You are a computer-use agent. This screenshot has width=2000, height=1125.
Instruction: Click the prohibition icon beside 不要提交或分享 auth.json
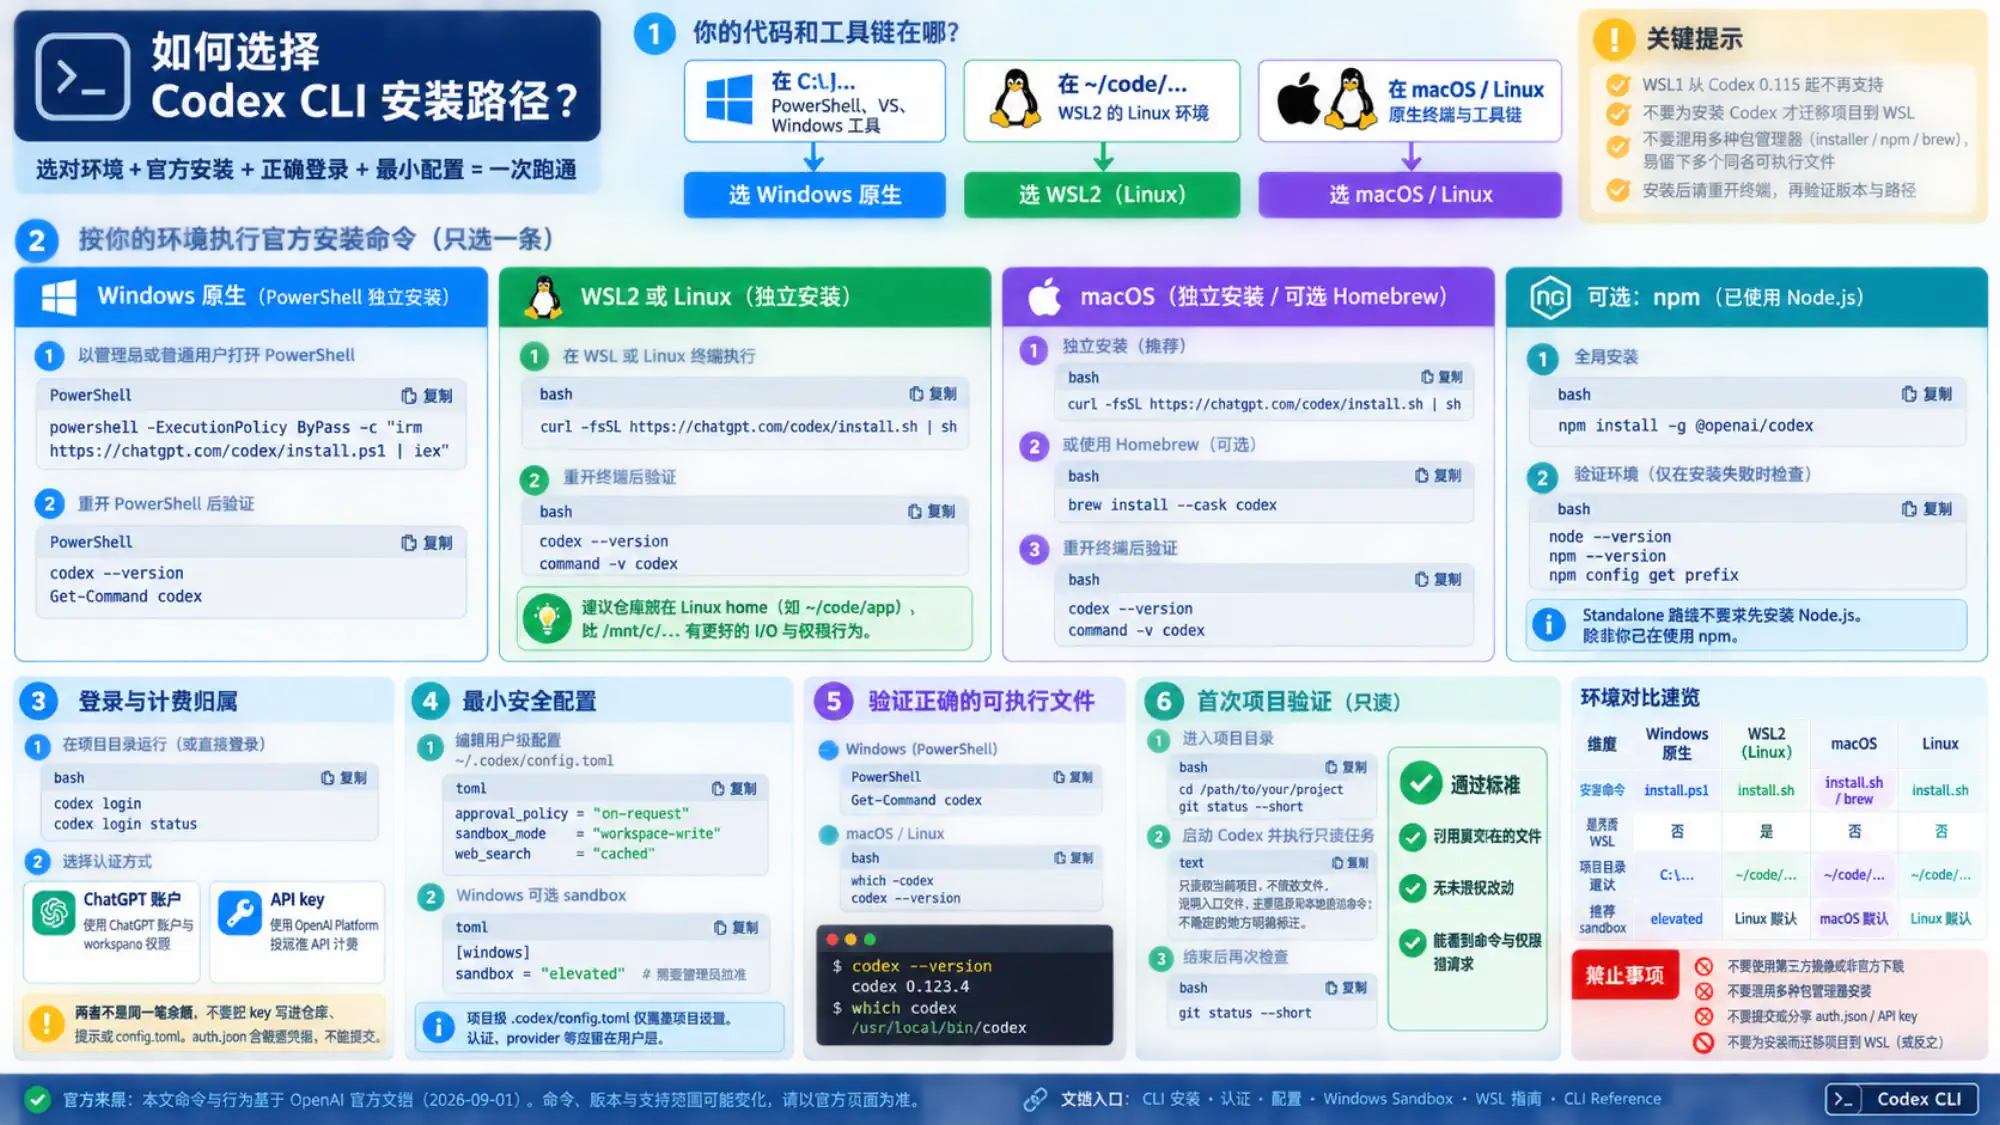(1704, 1016)
